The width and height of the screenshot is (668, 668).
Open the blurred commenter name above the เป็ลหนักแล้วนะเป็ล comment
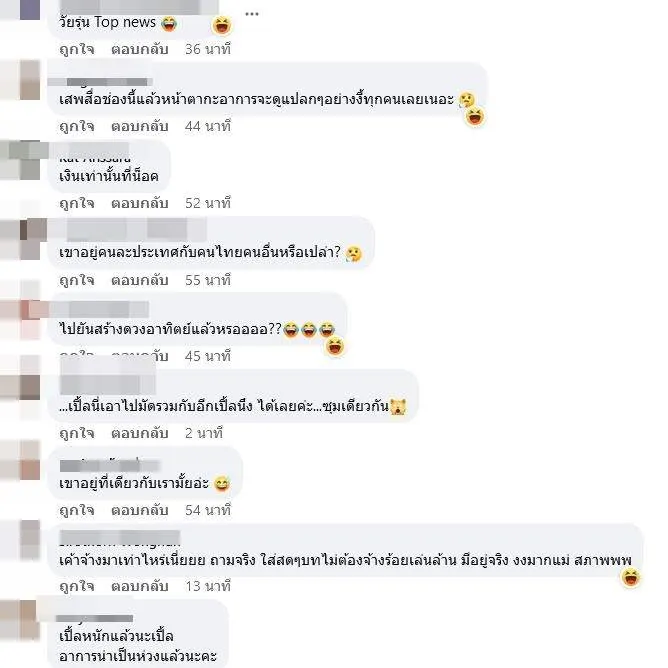(x=95, y=618)
